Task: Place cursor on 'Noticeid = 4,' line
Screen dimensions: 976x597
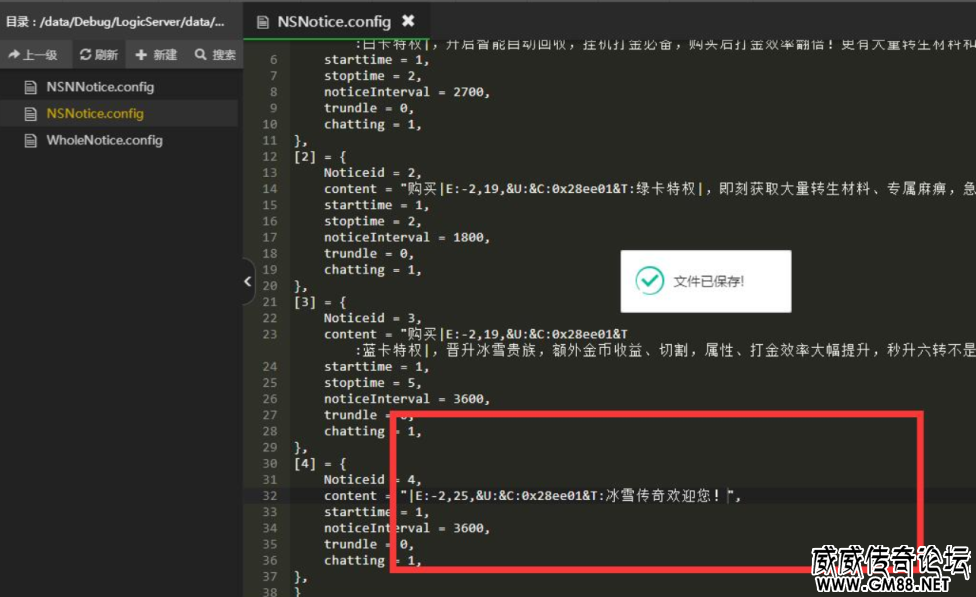Action: coord(372,480)
